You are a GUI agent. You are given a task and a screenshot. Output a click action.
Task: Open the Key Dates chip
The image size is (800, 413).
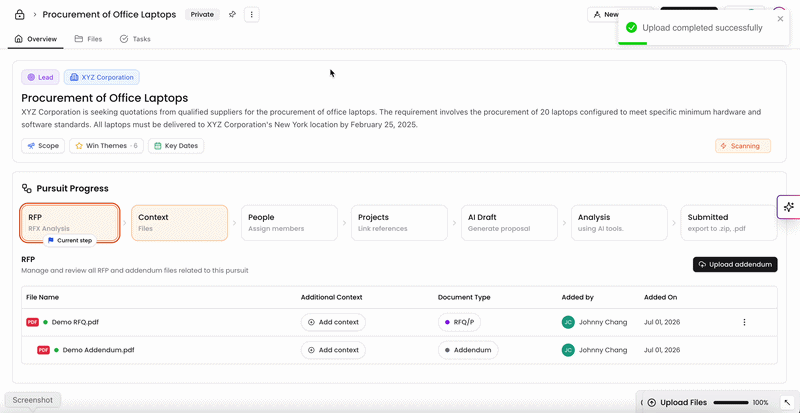(176, 145)
